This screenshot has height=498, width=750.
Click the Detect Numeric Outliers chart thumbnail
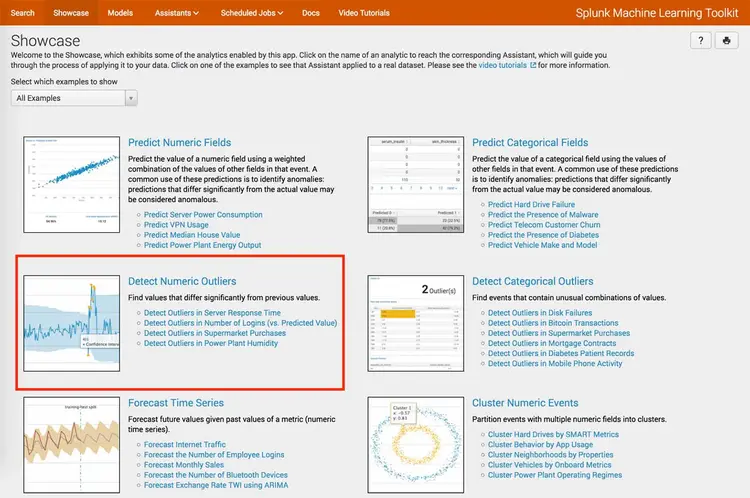(x=72, y=323)
